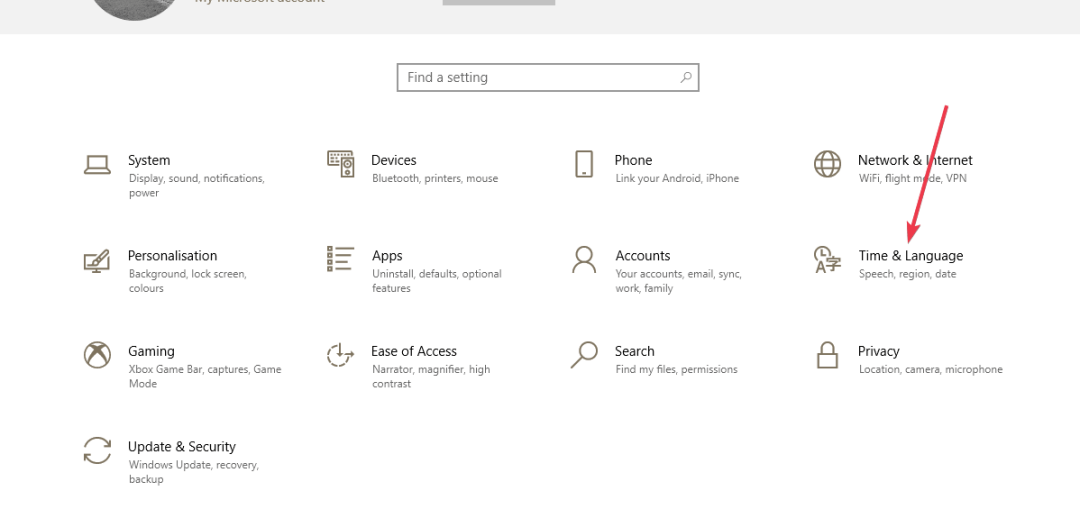Click 'Speech, region, date' text
Screen dimensions: 1080x518
(x=908, y=274)
